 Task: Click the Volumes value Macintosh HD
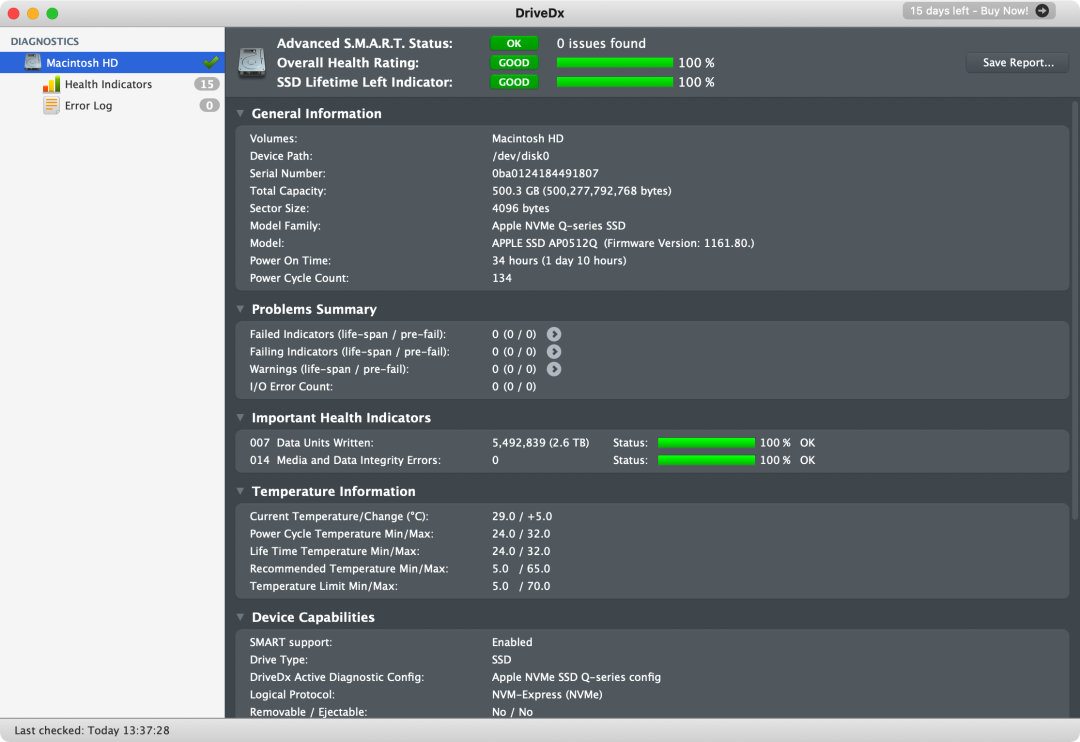tap(528, 138)
